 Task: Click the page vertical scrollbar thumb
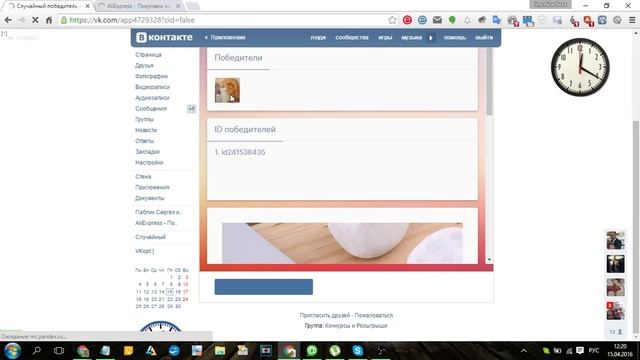coord(636,227)
